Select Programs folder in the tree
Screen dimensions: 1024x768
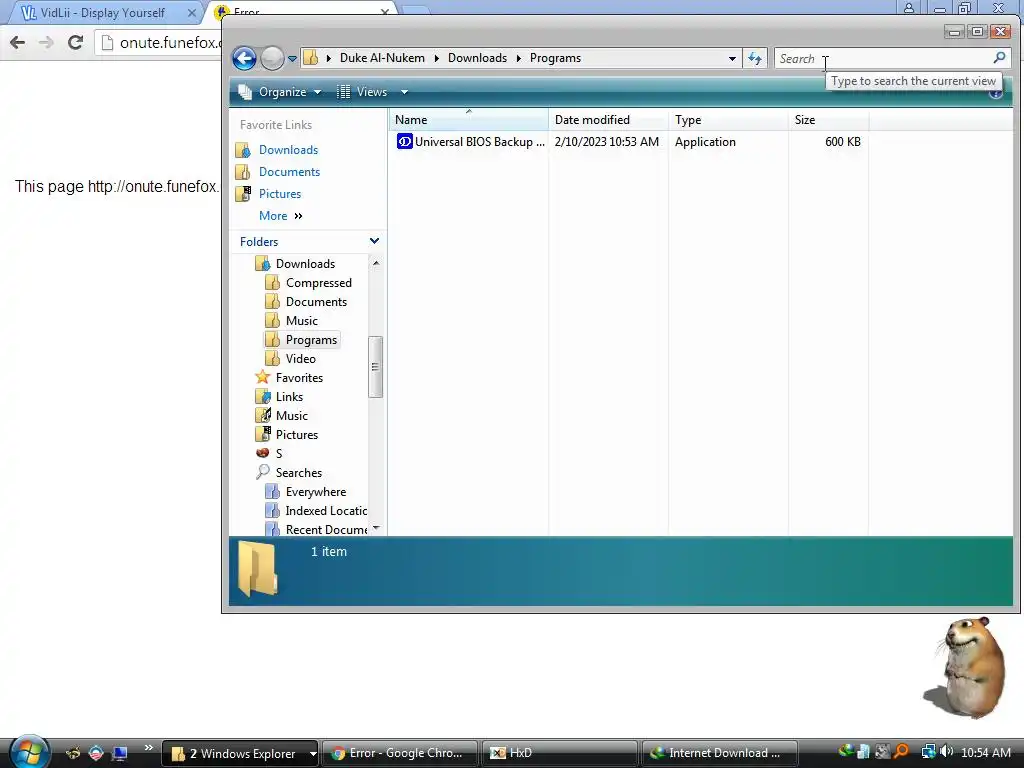[x=311, y=340]
